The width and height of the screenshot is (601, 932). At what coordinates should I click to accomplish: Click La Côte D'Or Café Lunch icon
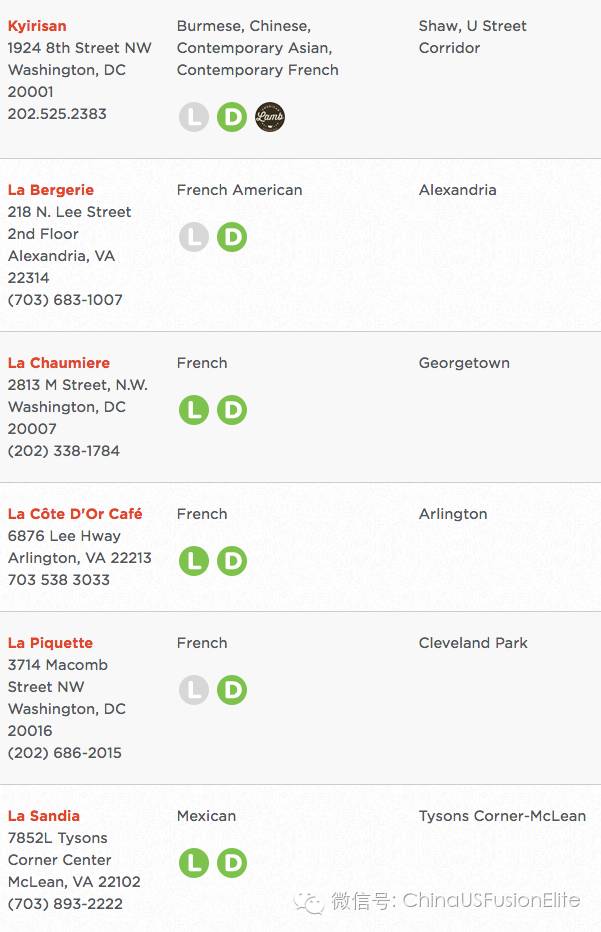click(194, 561)
